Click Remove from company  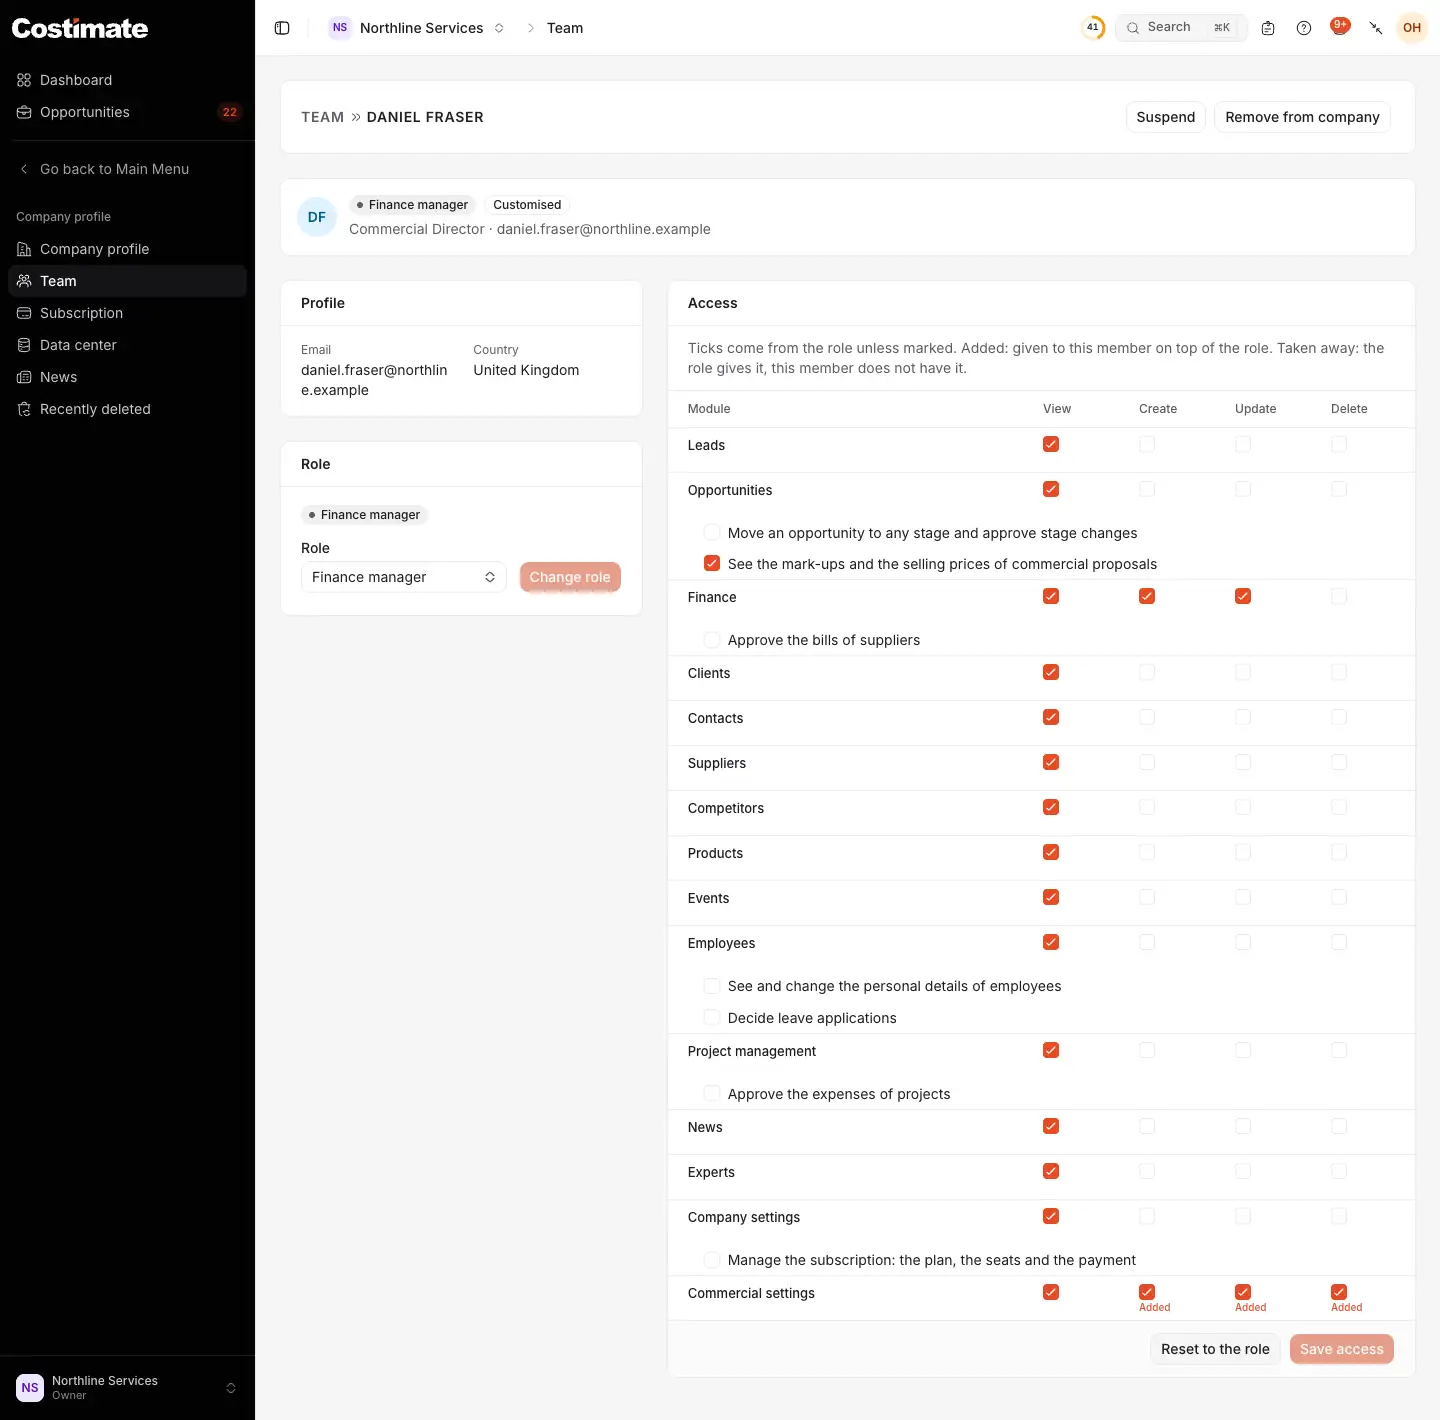point(1302,117)
